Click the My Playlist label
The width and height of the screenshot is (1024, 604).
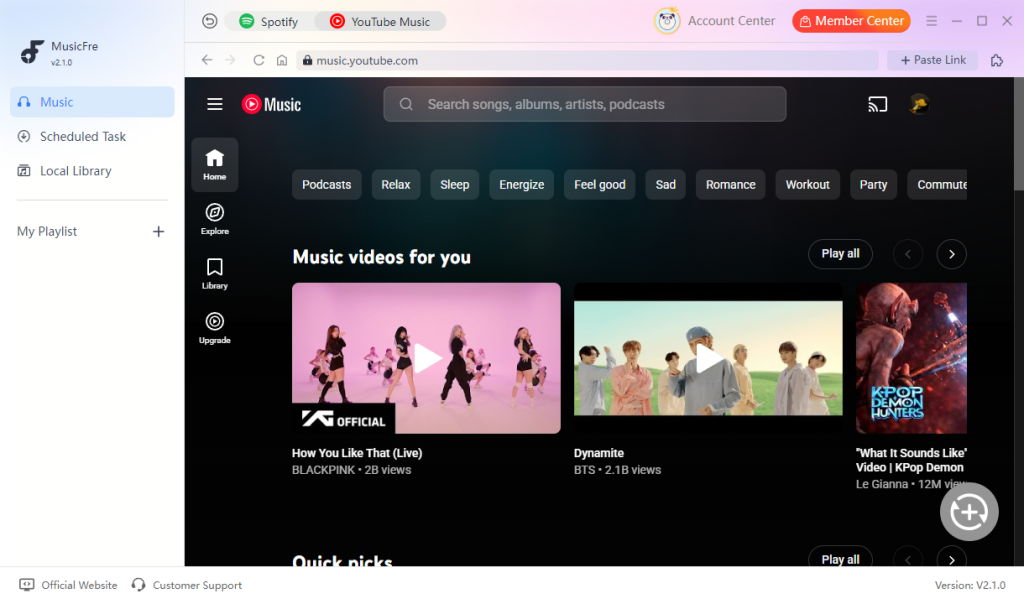pos(47,231)
